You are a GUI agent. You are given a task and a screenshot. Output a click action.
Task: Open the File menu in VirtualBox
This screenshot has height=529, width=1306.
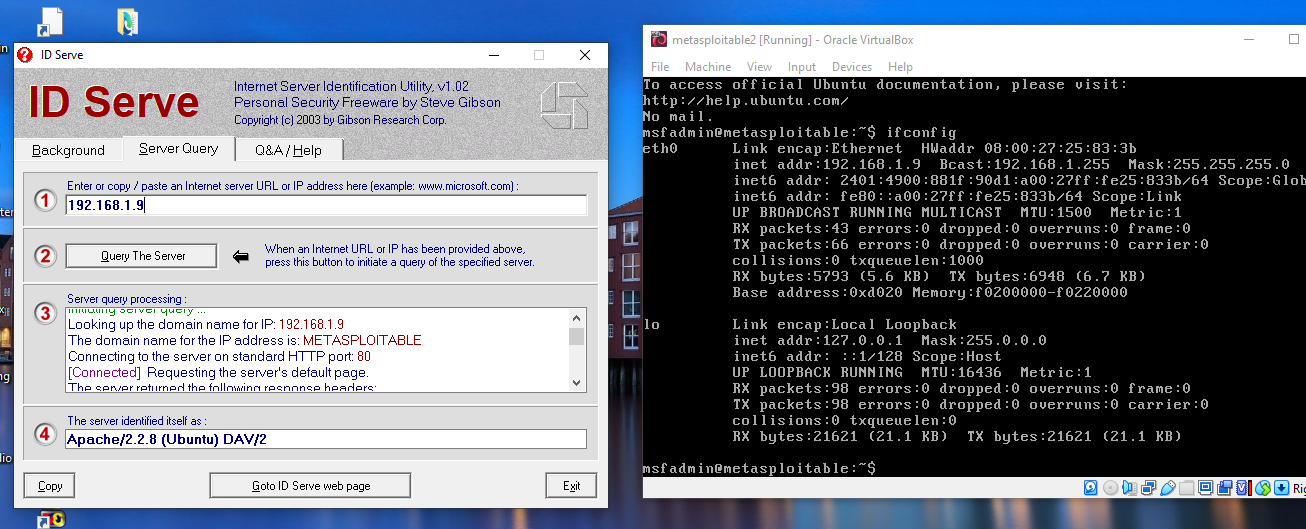[x=661, y=67]
